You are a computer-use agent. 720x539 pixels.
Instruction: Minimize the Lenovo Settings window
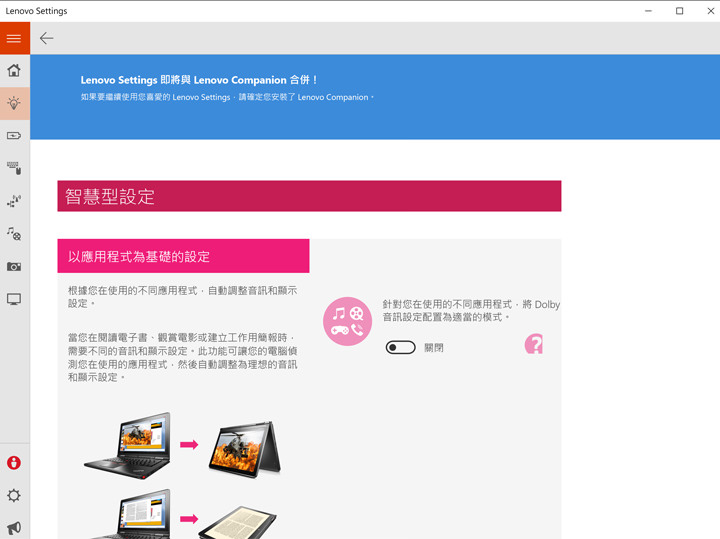[x=648, y=11]
